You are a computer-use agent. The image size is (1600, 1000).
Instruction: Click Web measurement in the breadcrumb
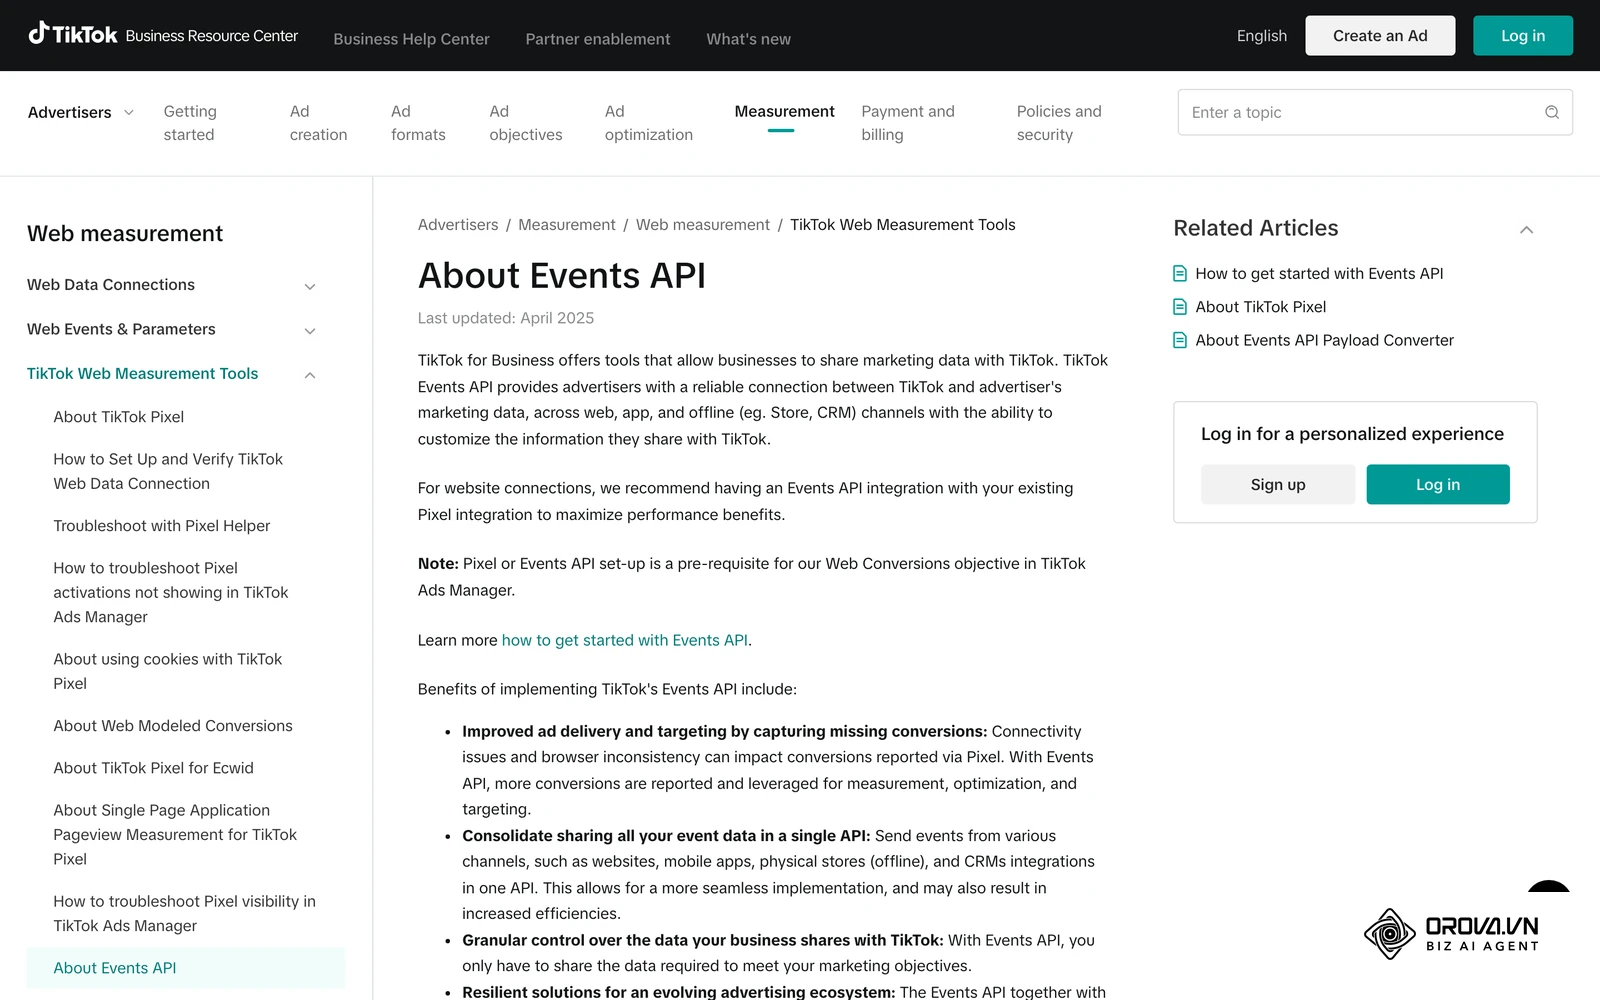click(x=703, y=225)
